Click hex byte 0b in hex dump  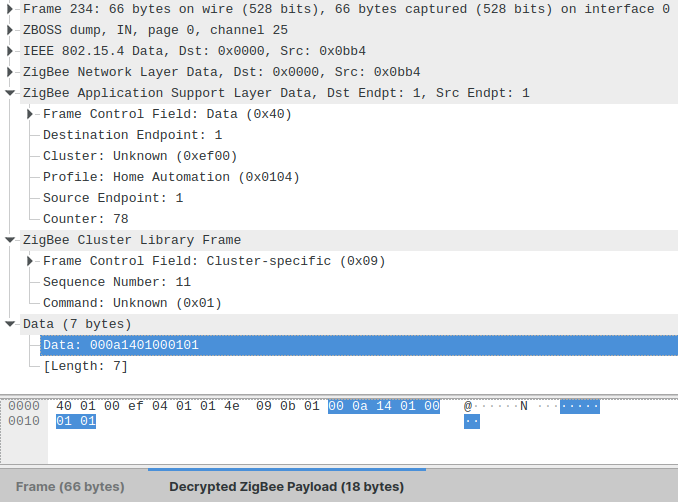pos(288,406)
